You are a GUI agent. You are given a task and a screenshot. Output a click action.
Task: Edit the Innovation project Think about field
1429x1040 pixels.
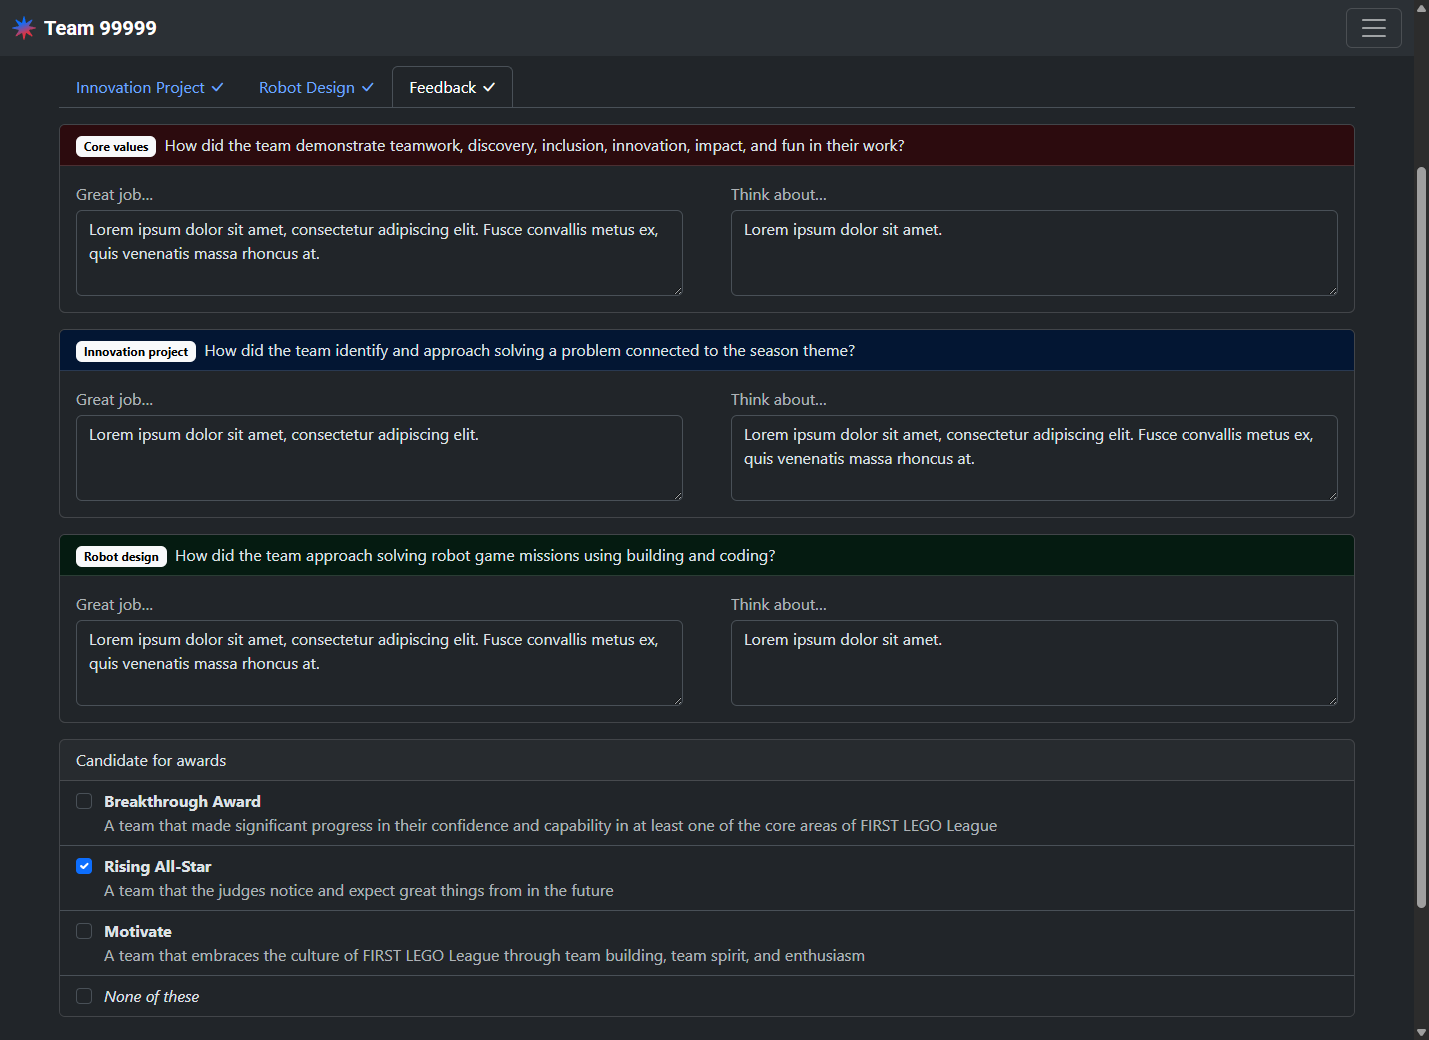[x=1034, y=458]
